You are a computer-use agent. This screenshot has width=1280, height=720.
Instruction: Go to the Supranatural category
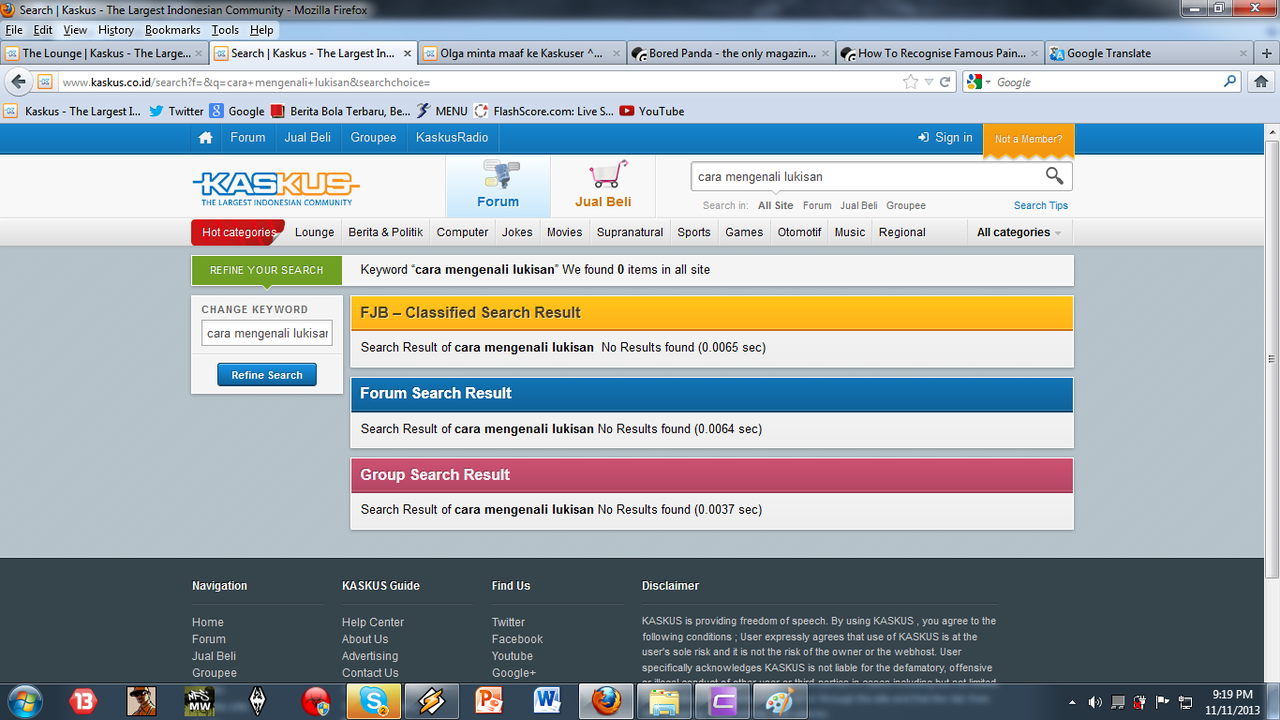click(x=630, y=232)
